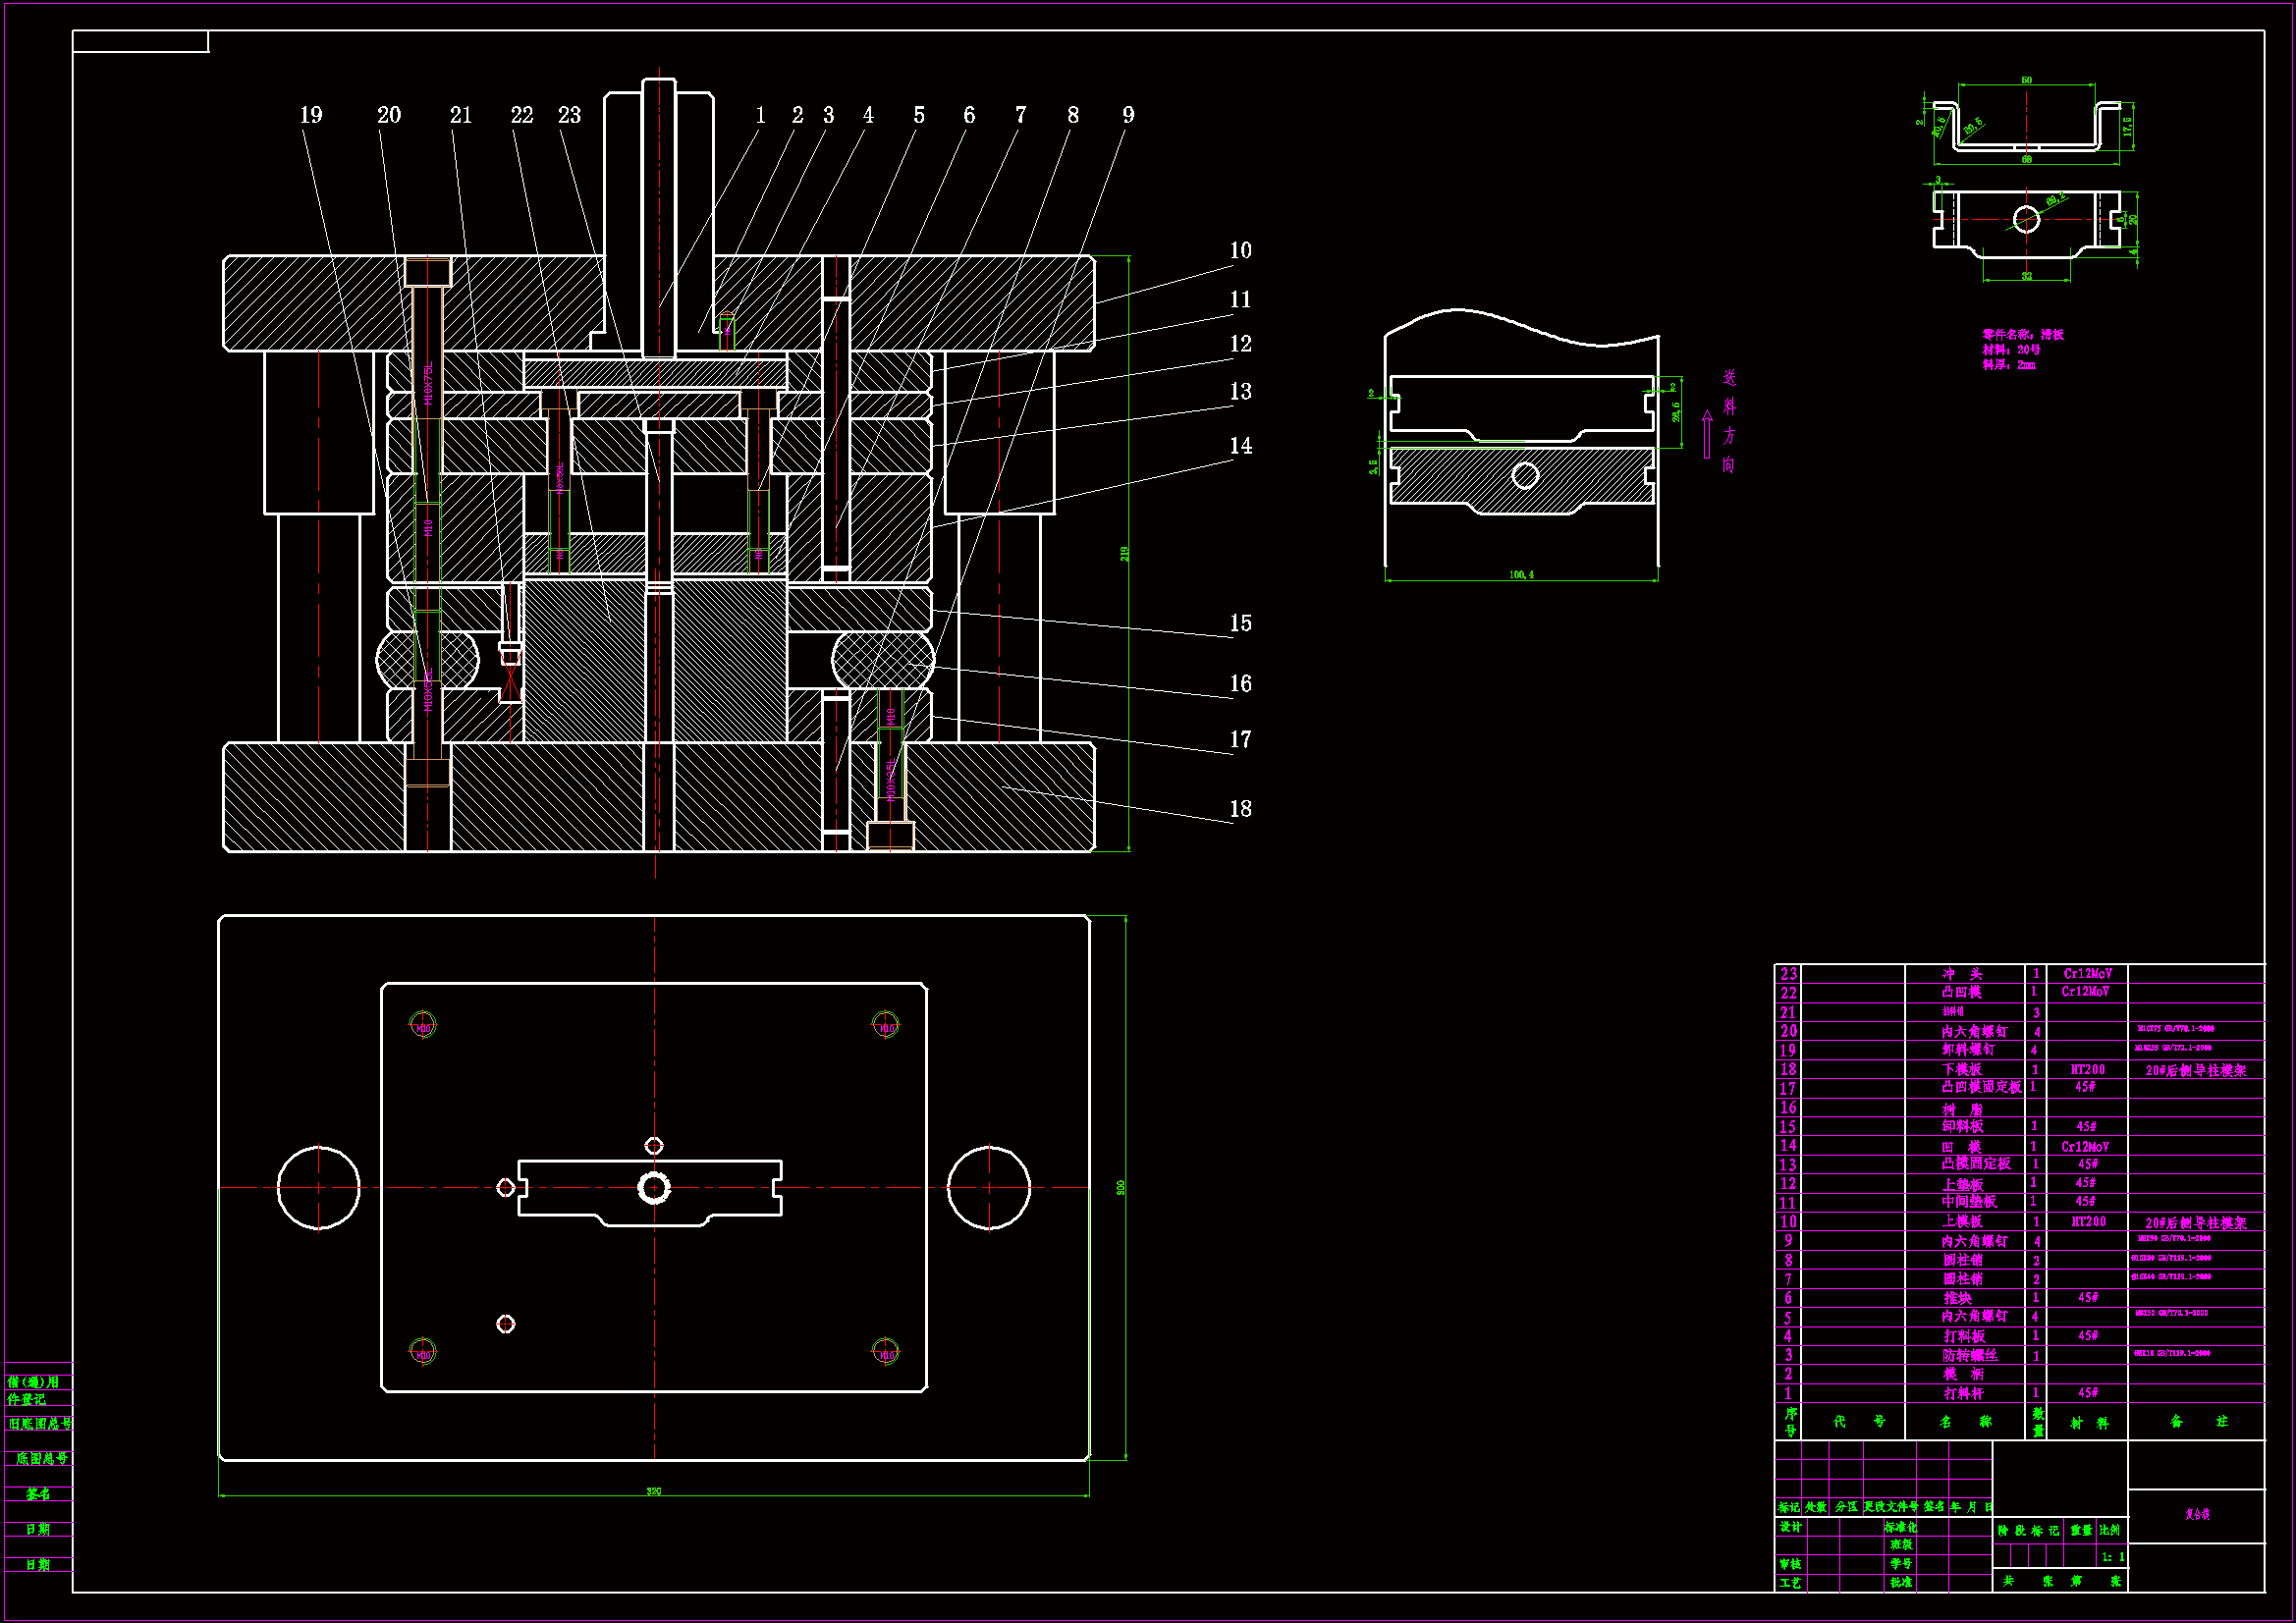This screenshot has width=2296, height=1623.
Task: Select circular hole in hatched strip layout
Action: tap(1525, 475)
